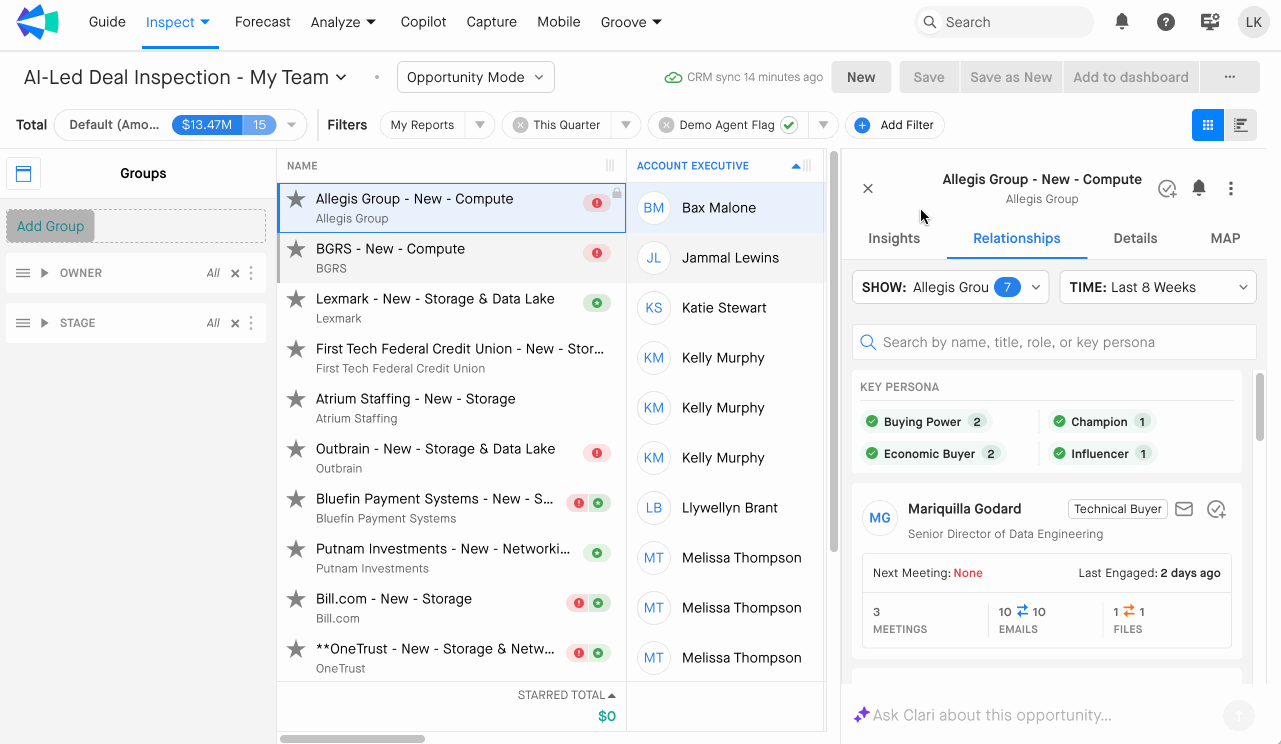Click the horizontal scrollbar under opportunity list
Viewport: 1281px width, 744px height.
pyautogui.click(x=352, y=739)
